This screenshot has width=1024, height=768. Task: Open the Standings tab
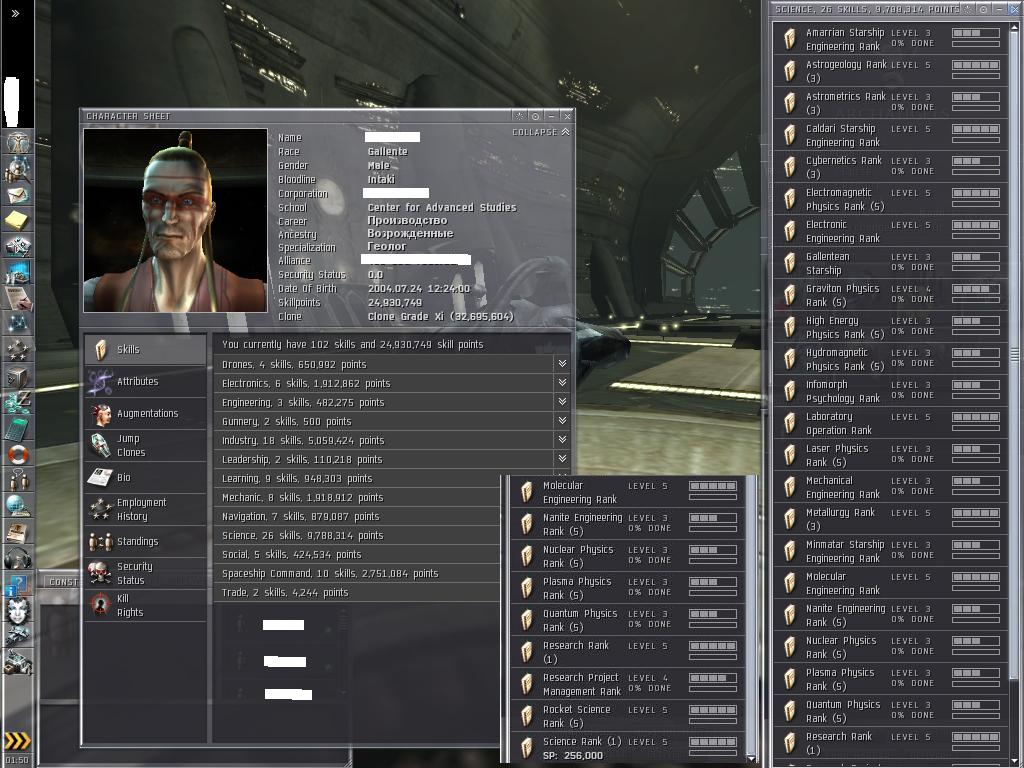click(145, 541)
